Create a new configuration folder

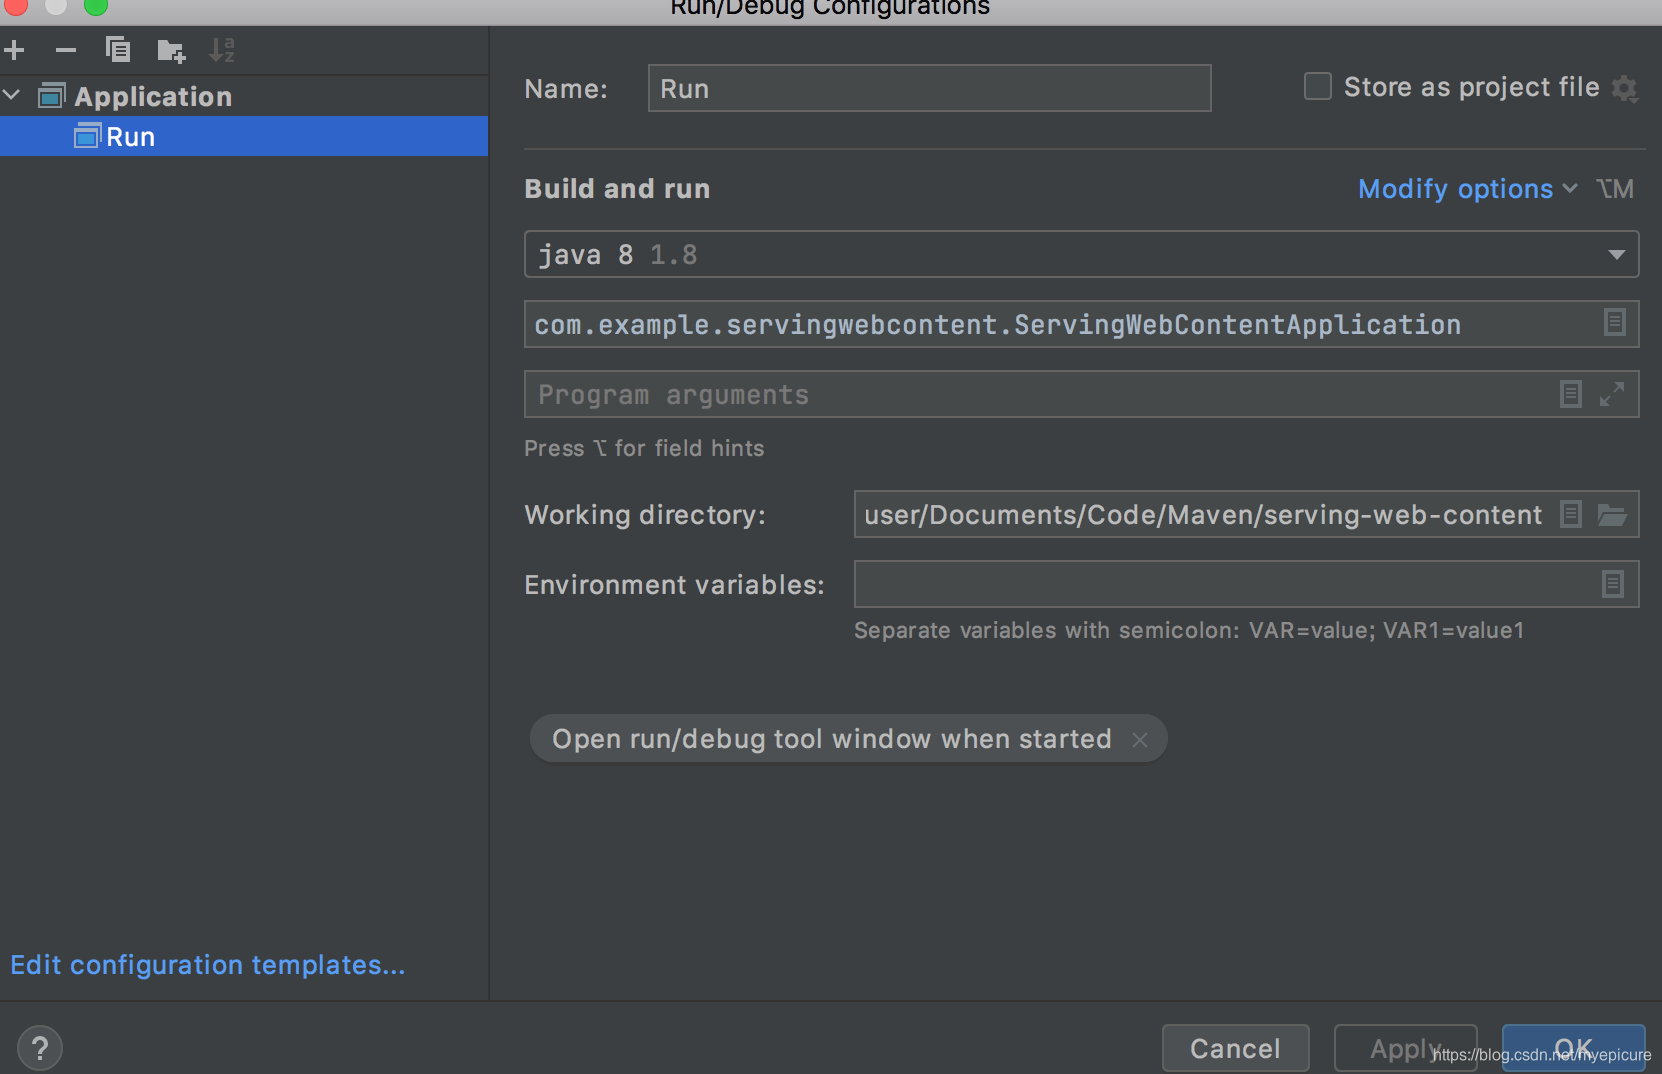coord(170,49)
